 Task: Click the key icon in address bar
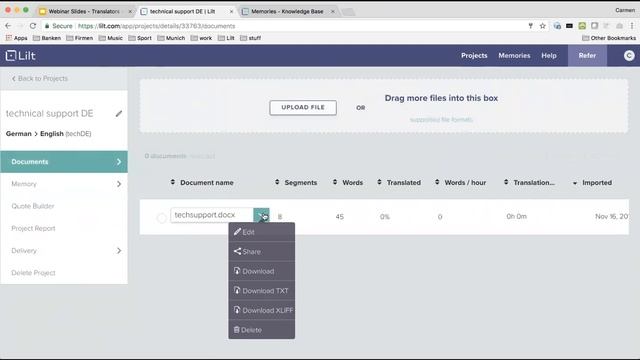click(530, 26)
